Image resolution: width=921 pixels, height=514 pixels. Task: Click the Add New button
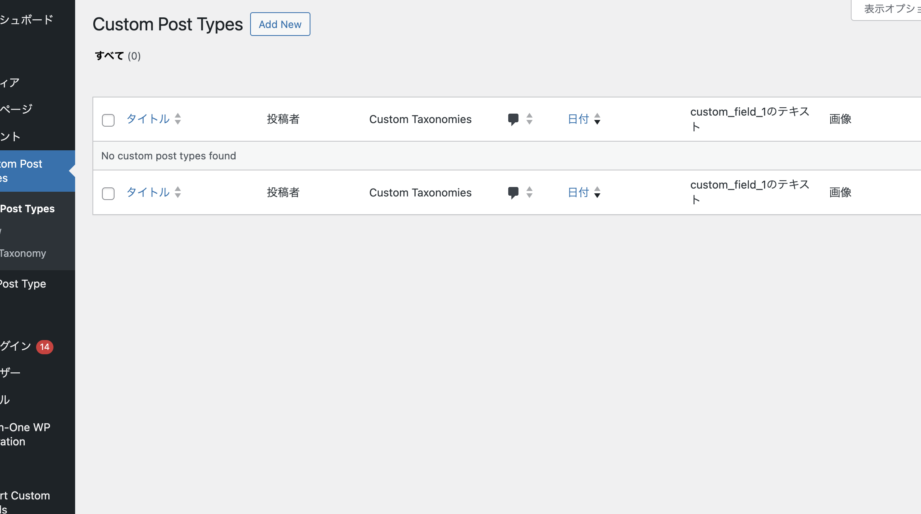280,24
